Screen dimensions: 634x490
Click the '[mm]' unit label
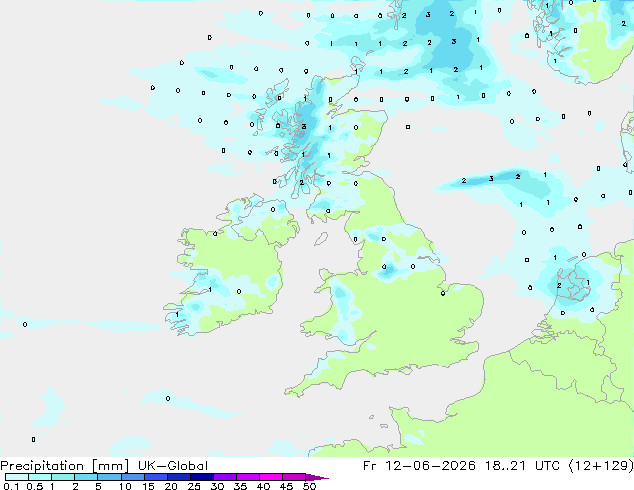tap(111, 466)
